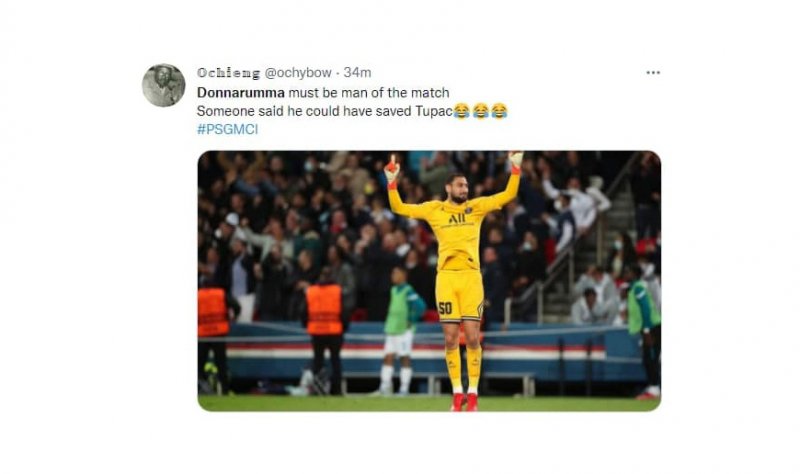The height and width of the screenshot is (474, 800).
Task: Click the bold Donnarumma keyword
Action: (240, 93)
